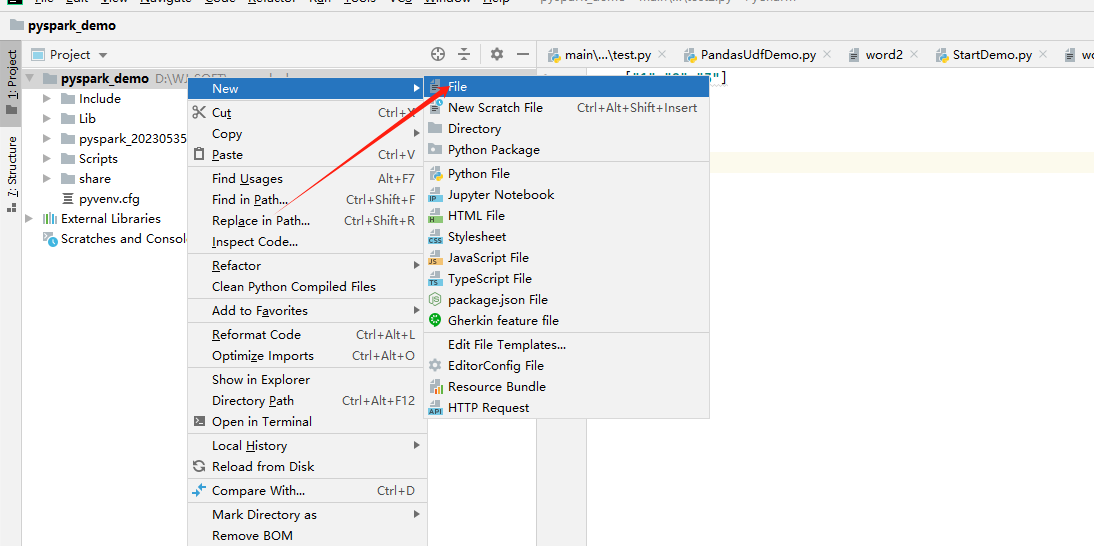Click the Jupyter Notebook file icon

[x=435, y=195]
